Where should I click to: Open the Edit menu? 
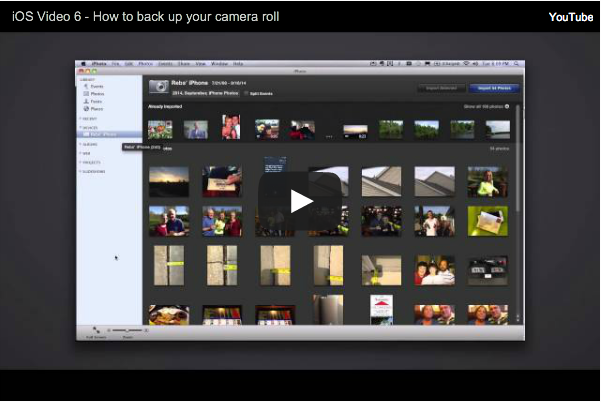click(x=129, y=64)
